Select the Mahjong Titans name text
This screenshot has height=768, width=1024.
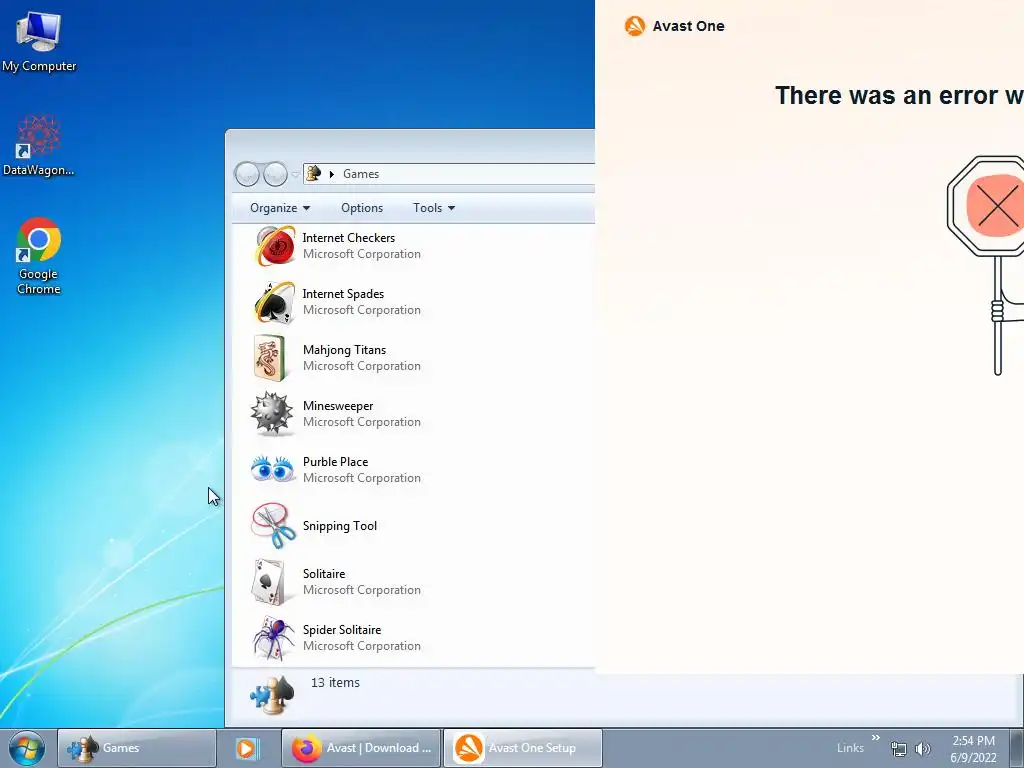[344, 350]
